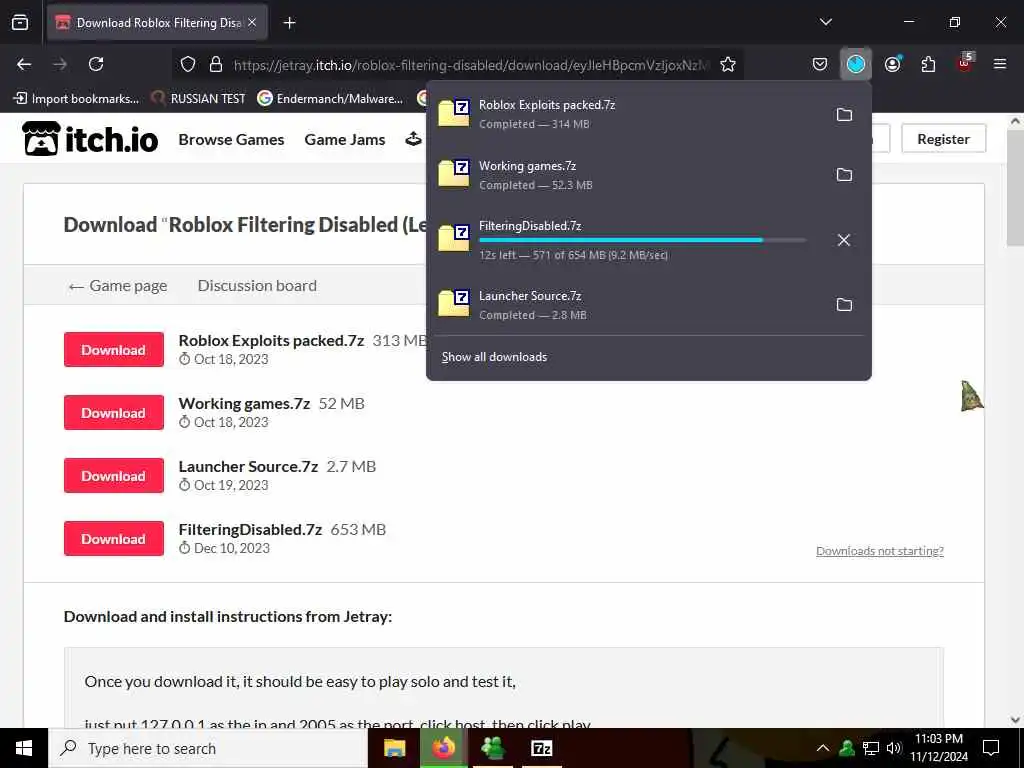Click the joystick icon beside Game Jams
Screen dimensions: 1024x768
coord(413,139)
